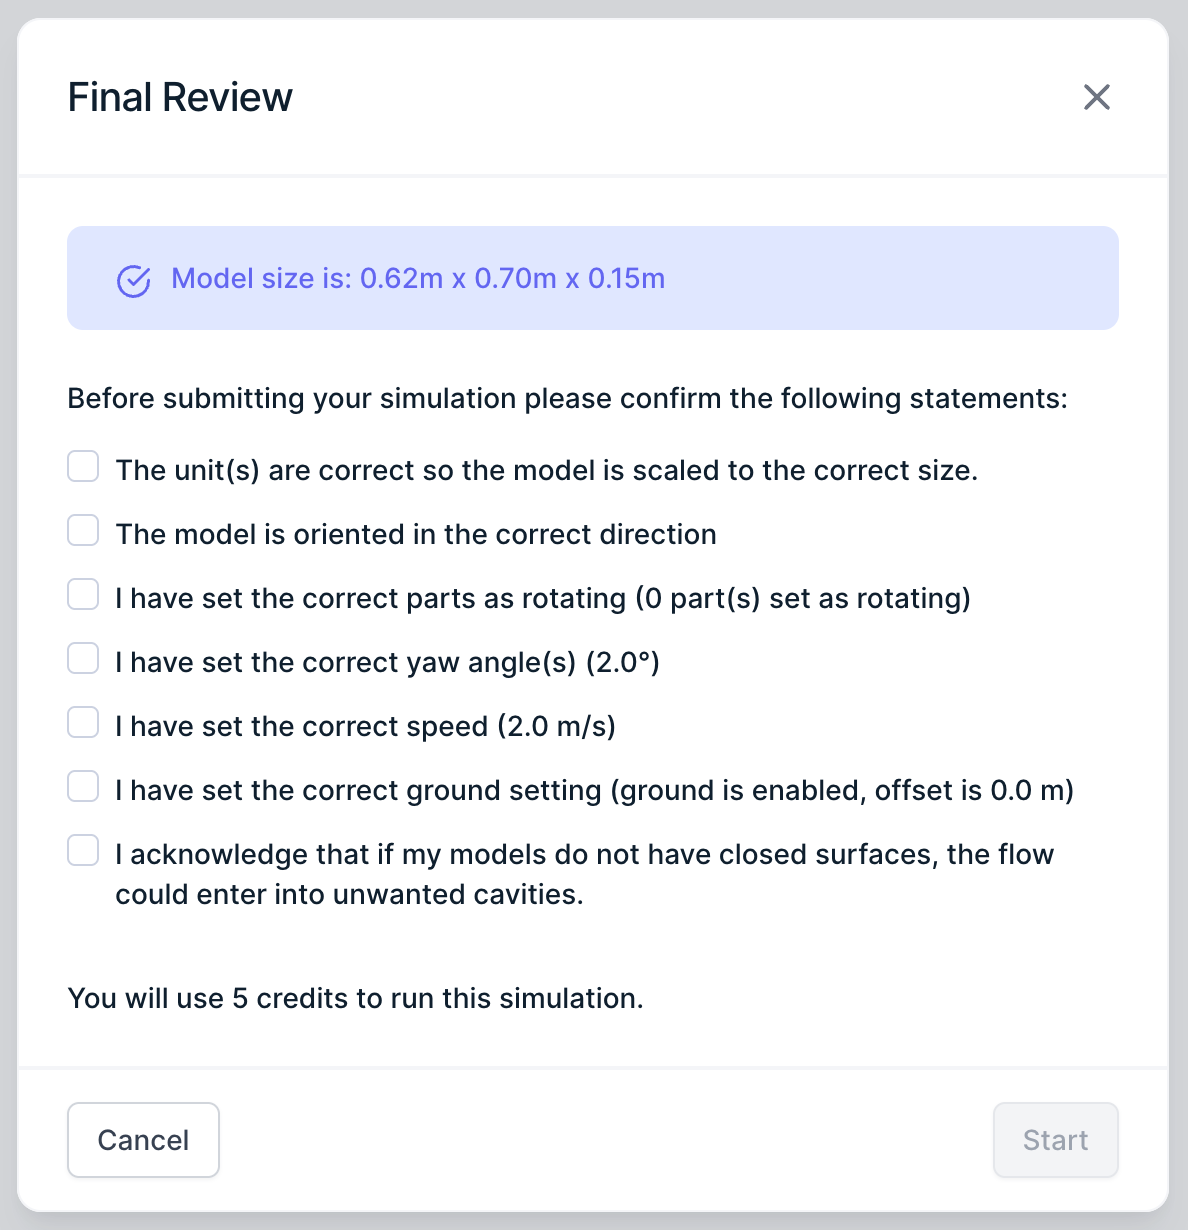The height and width of the screenshot is (1230, 1188).
Task: Select the credits usage notice text
Action: coord(356,998)
